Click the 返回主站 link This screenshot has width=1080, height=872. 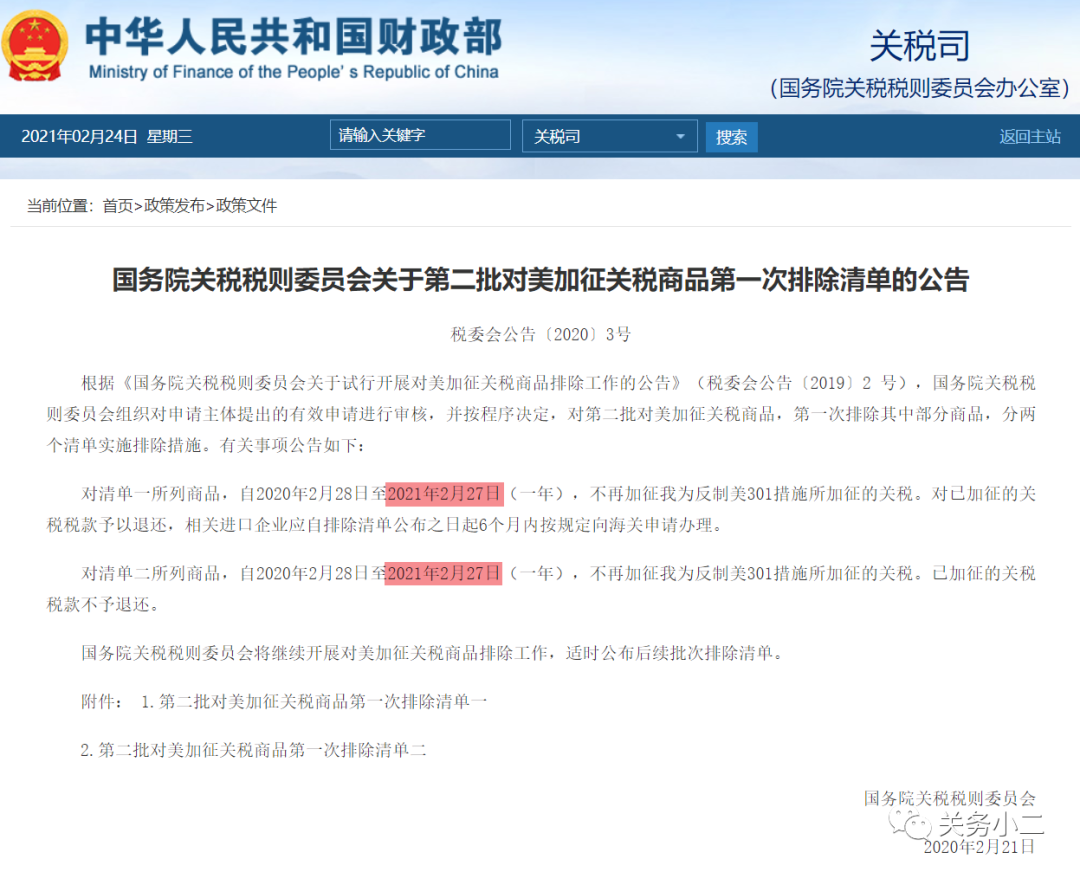[1030, 136]
